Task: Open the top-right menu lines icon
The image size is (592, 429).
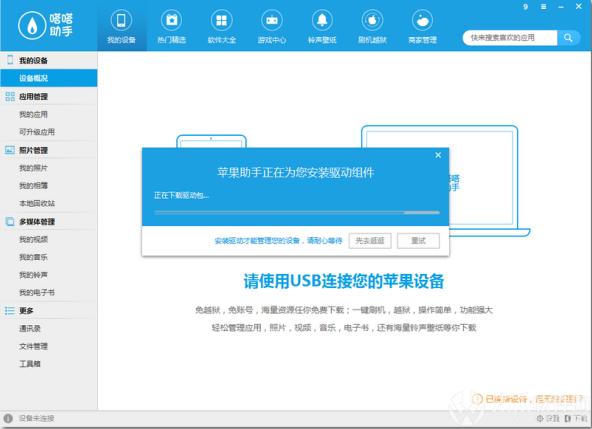Action: pos(543,7)
